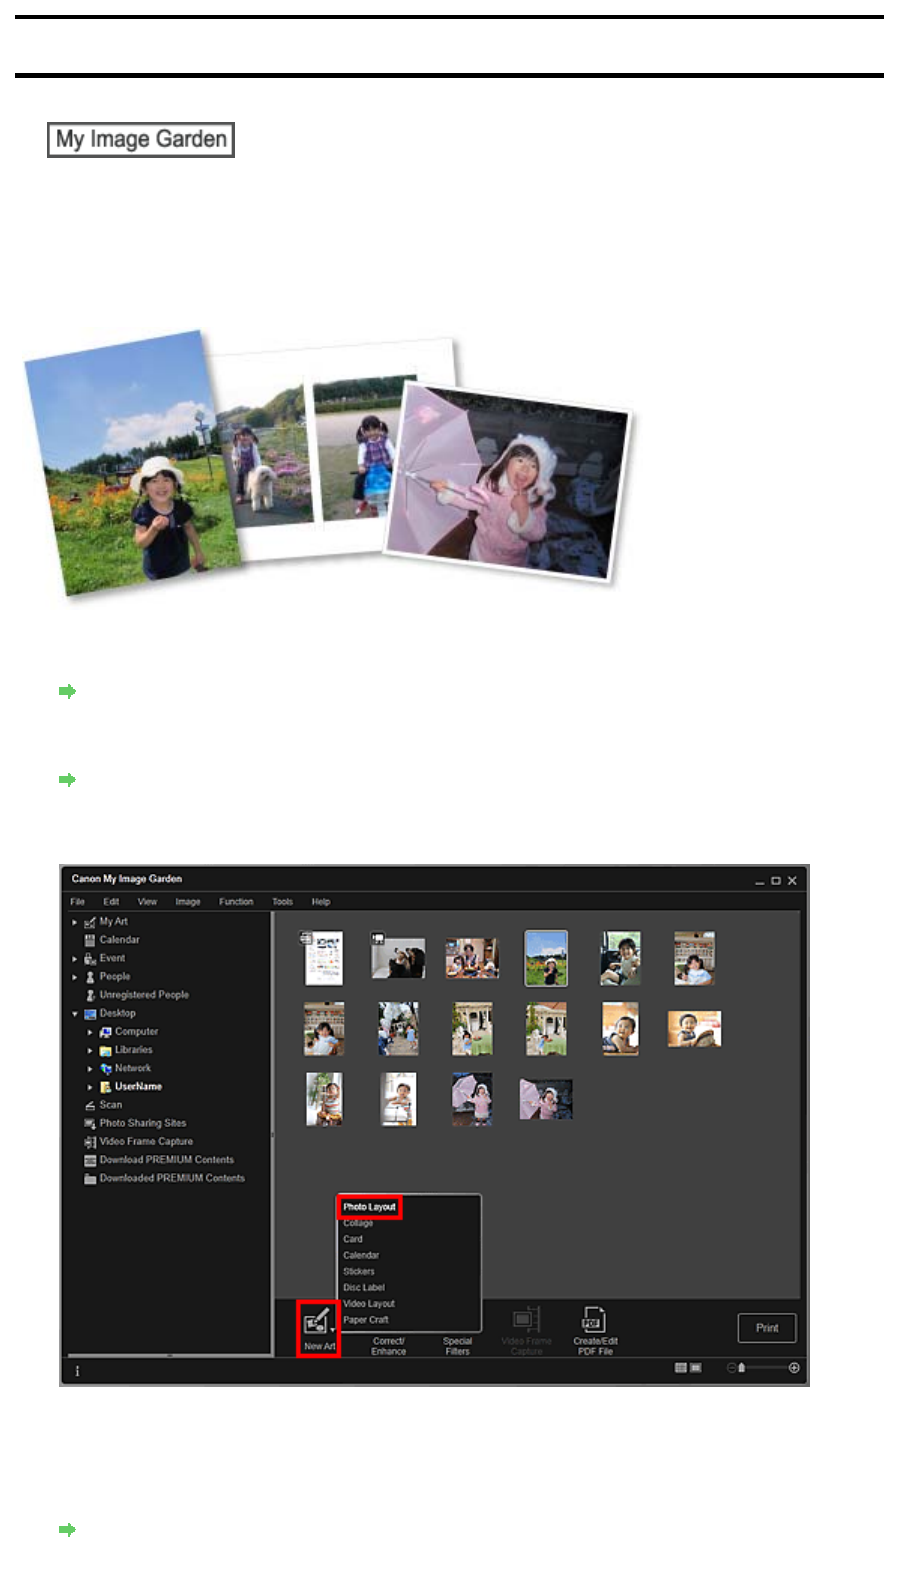899x1570 pixels.
Task: Click the New Art tool icon
Action: (x=316, y=1322)
